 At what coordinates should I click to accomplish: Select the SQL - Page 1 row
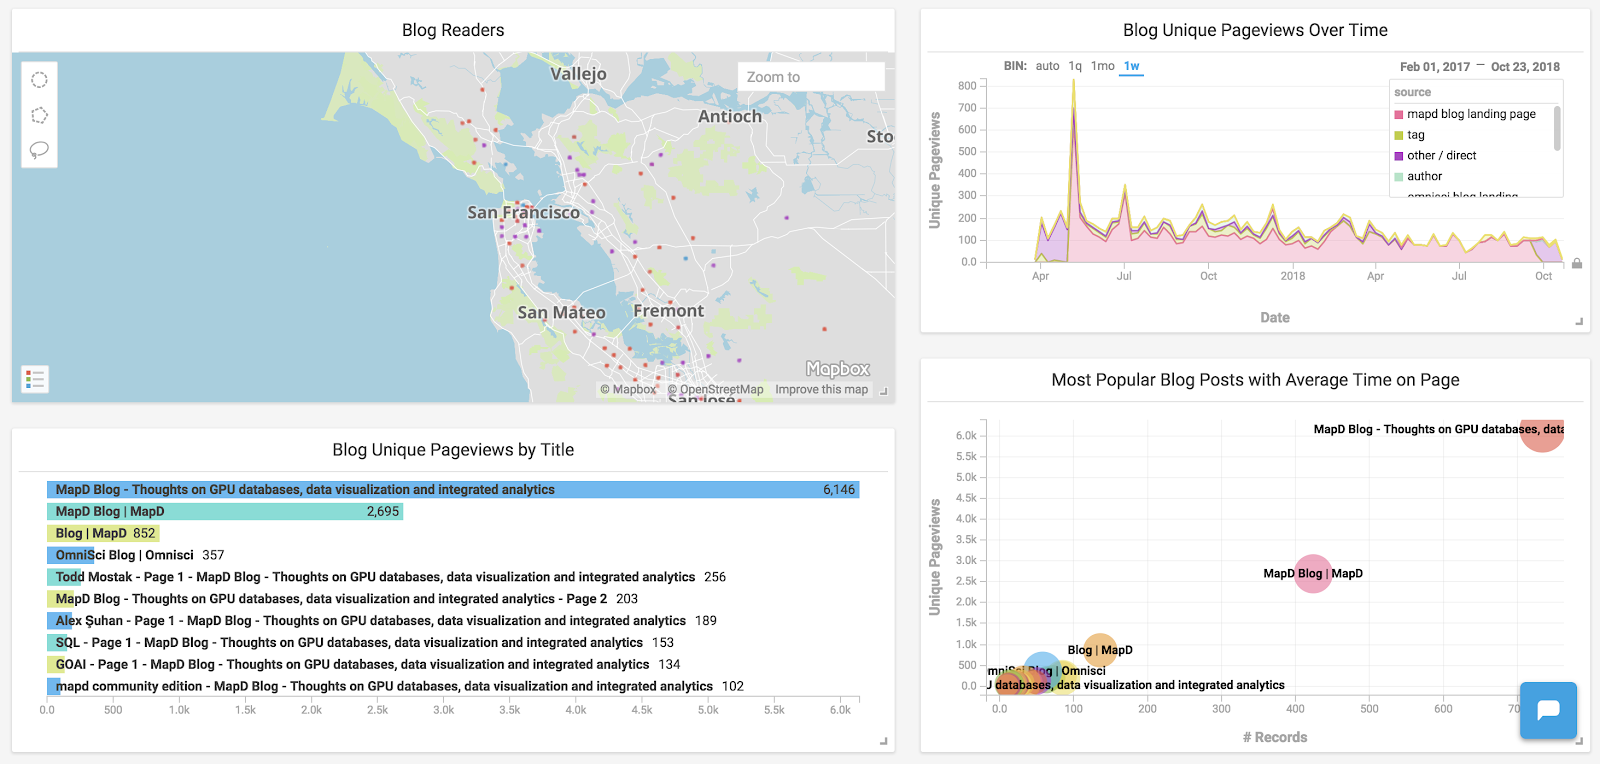(361, 643)
